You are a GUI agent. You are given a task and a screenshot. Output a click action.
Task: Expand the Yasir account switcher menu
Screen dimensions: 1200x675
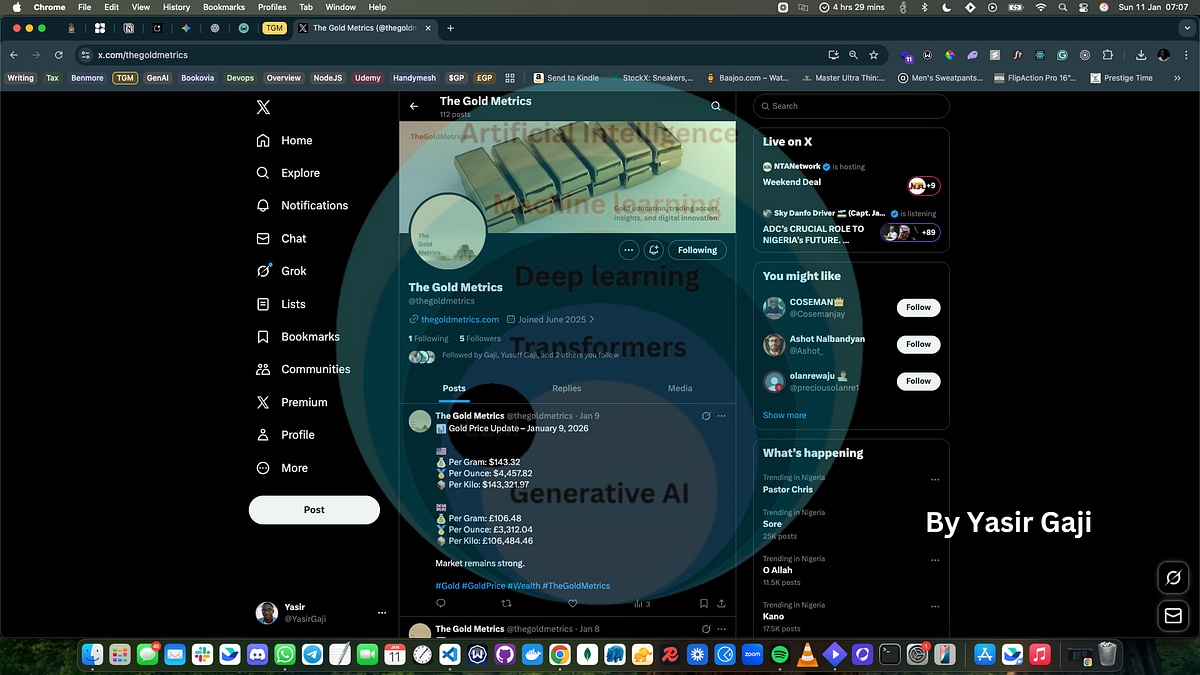tap(381, 612)
